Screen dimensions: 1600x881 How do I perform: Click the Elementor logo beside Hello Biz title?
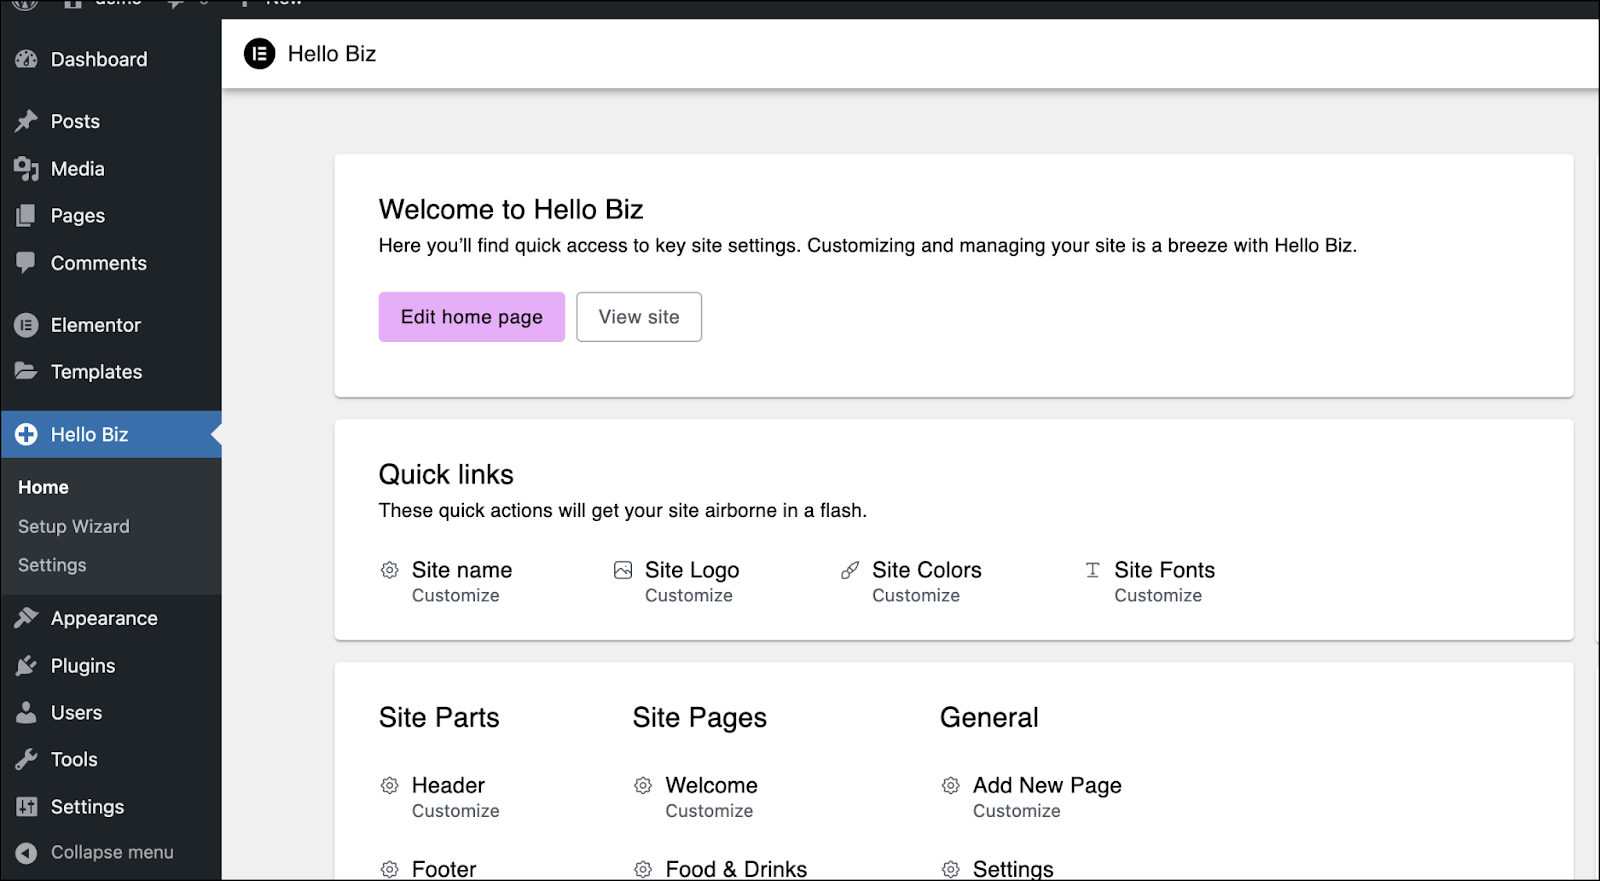tap(259, 54)
